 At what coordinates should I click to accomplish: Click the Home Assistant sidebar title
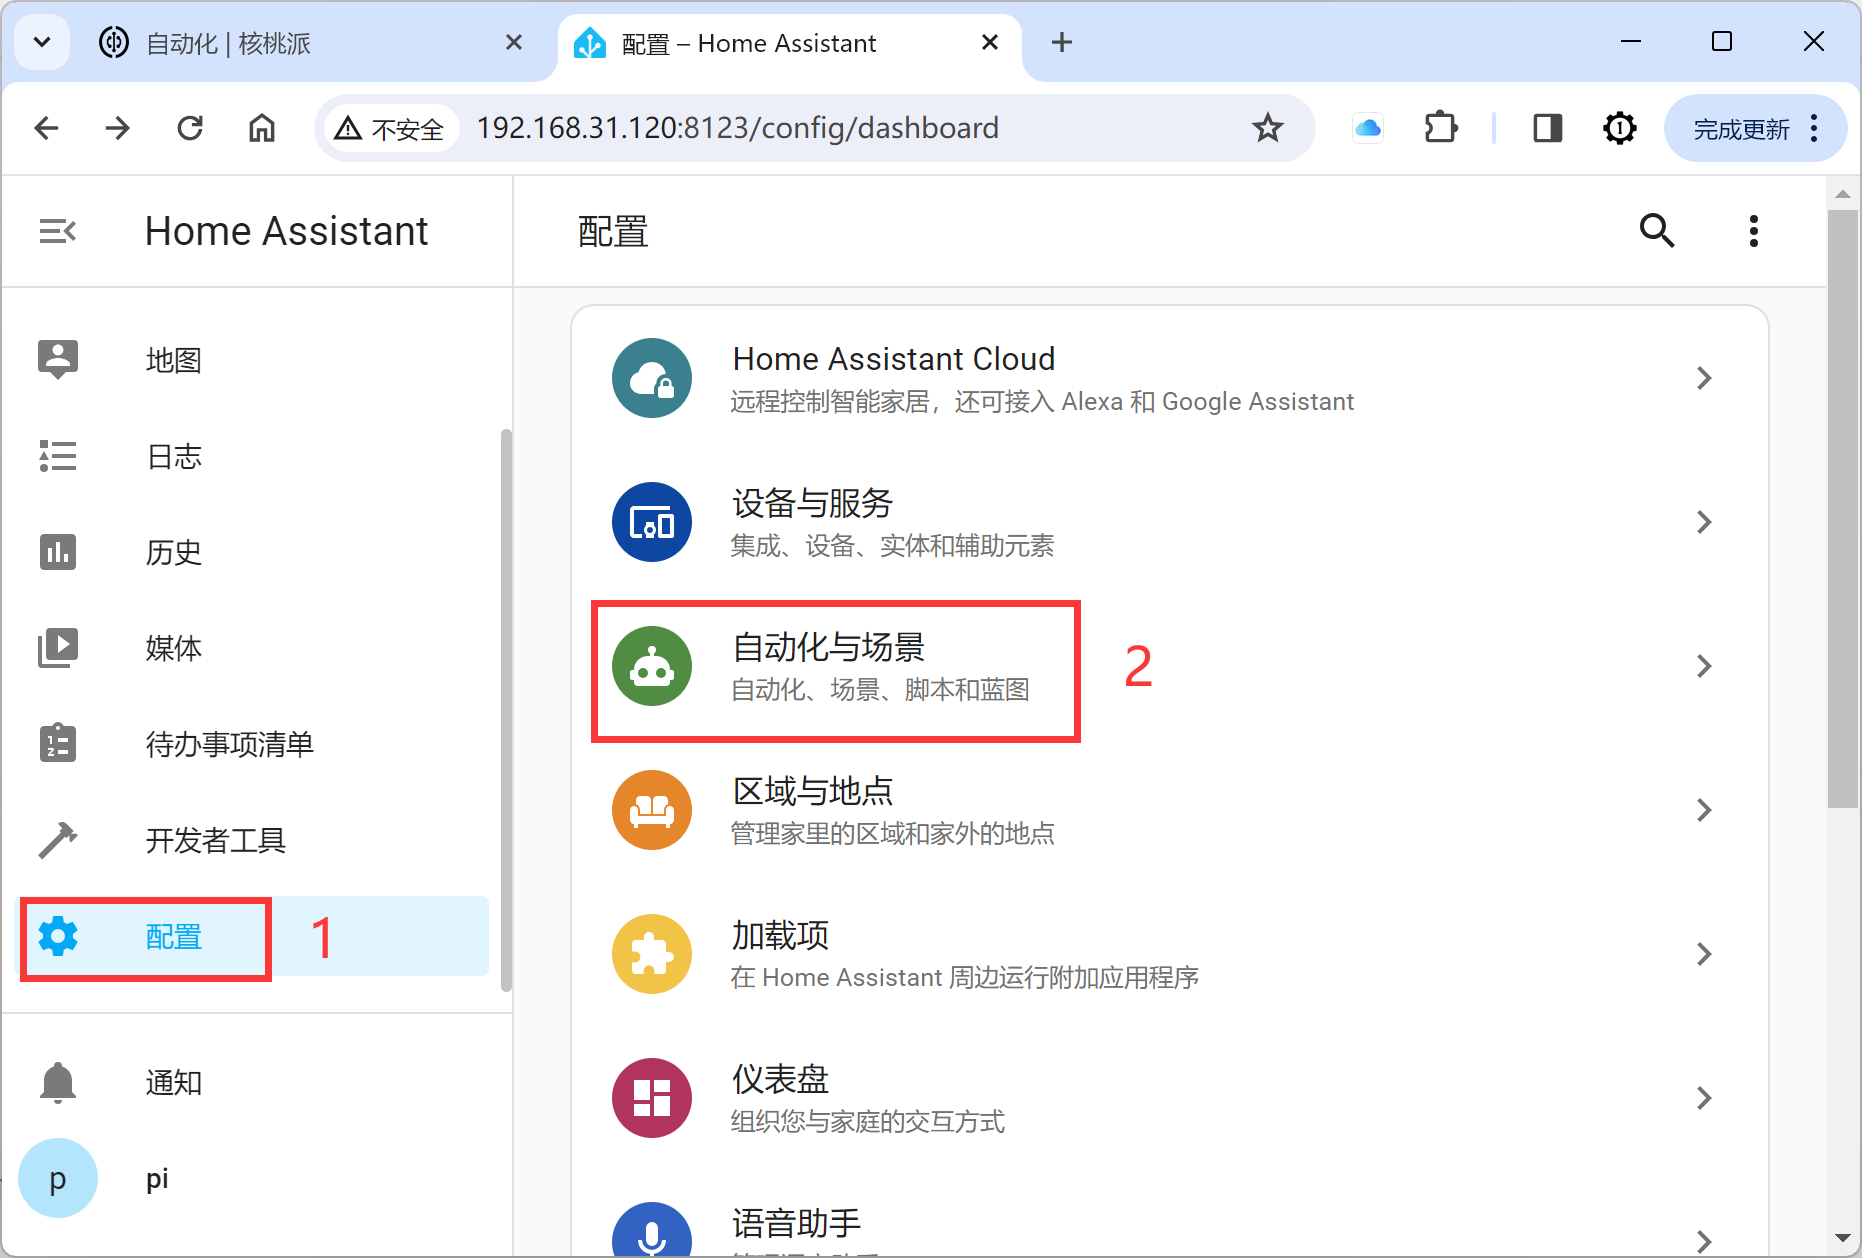point(286,231)
